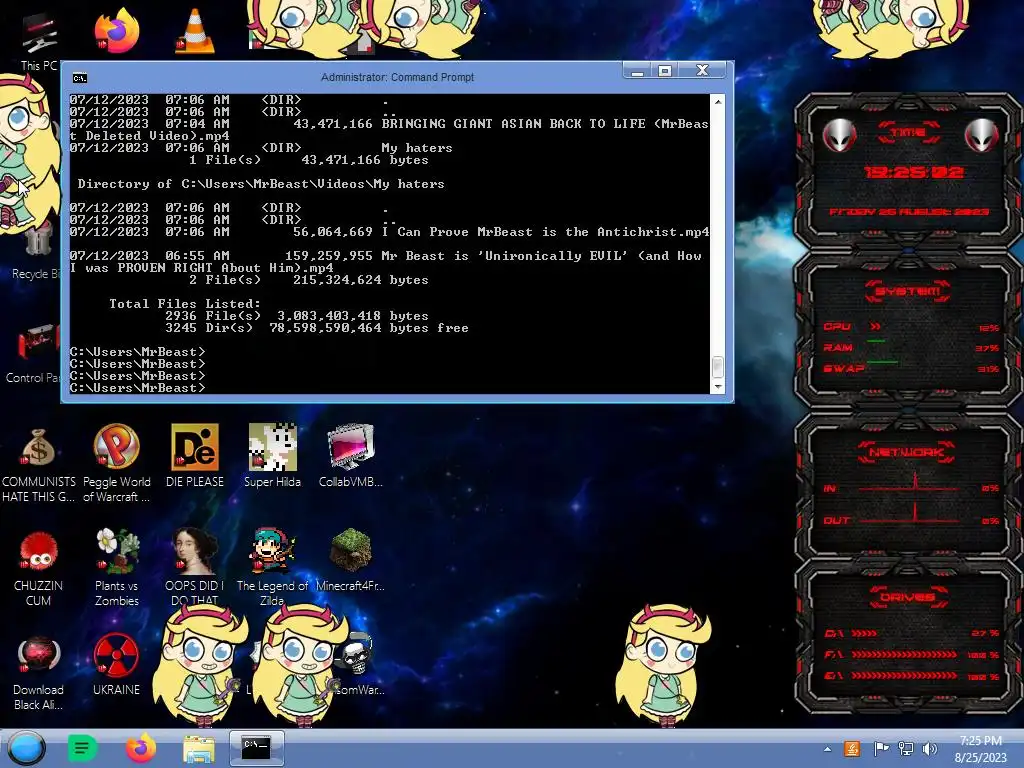Open the Command Prompt window system menu icon
Image resolution: width=1024 pixels, height=768 pixels.
[80, 78]
